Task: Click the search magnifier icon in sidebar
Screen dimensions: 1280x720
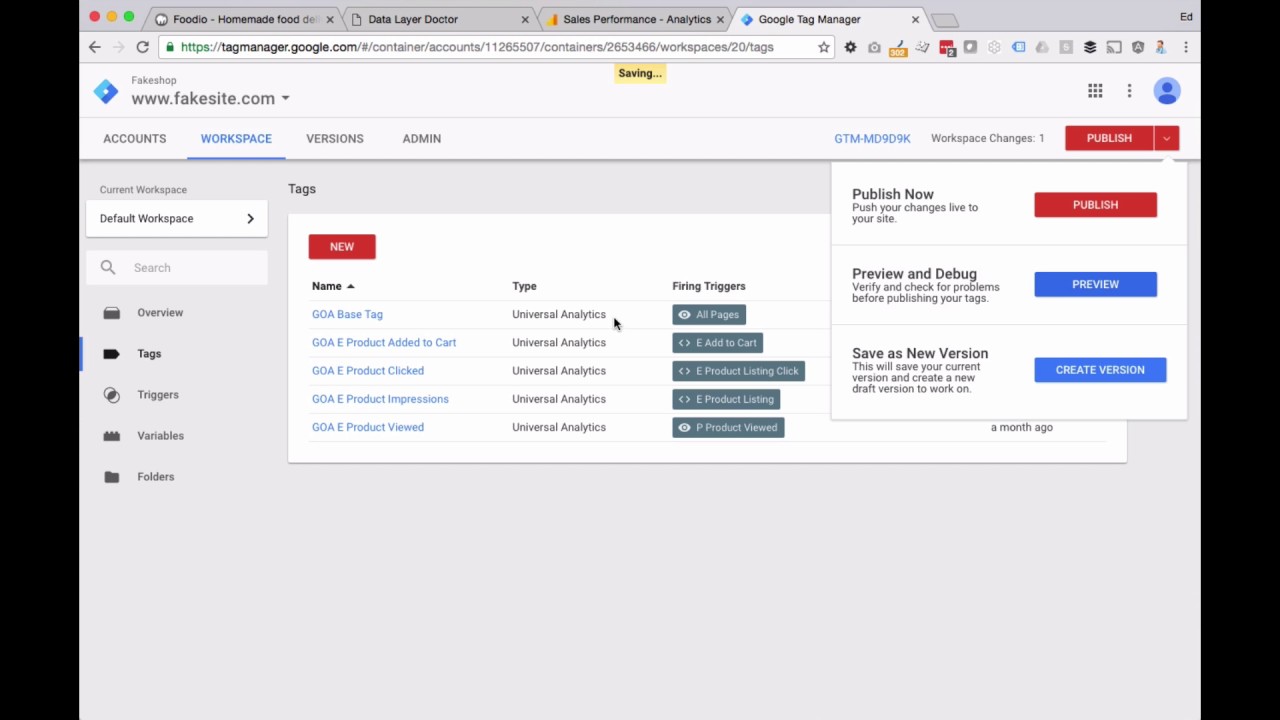Action: tap(108, 267)
